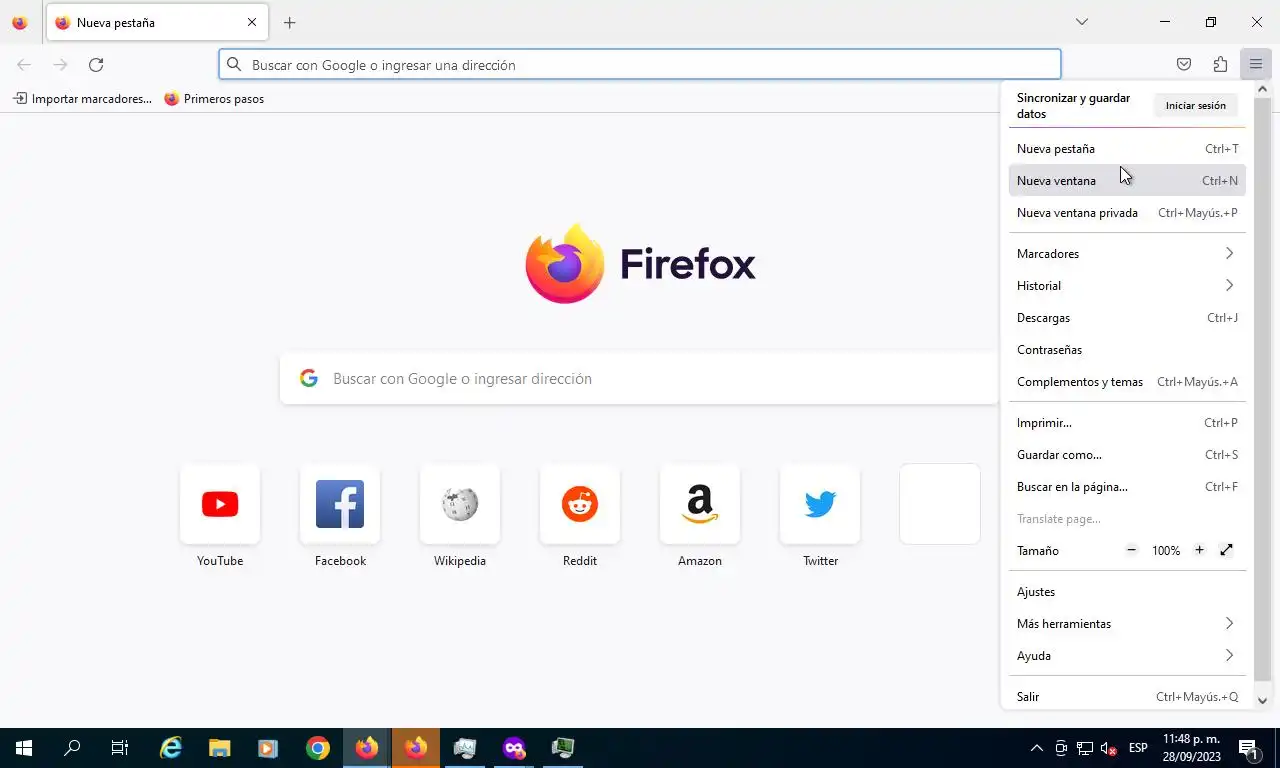Image resolution: width=1280 pixels, height=768 pixels.
Task: Open Primeros pasos bookmark
Action: 214,99
